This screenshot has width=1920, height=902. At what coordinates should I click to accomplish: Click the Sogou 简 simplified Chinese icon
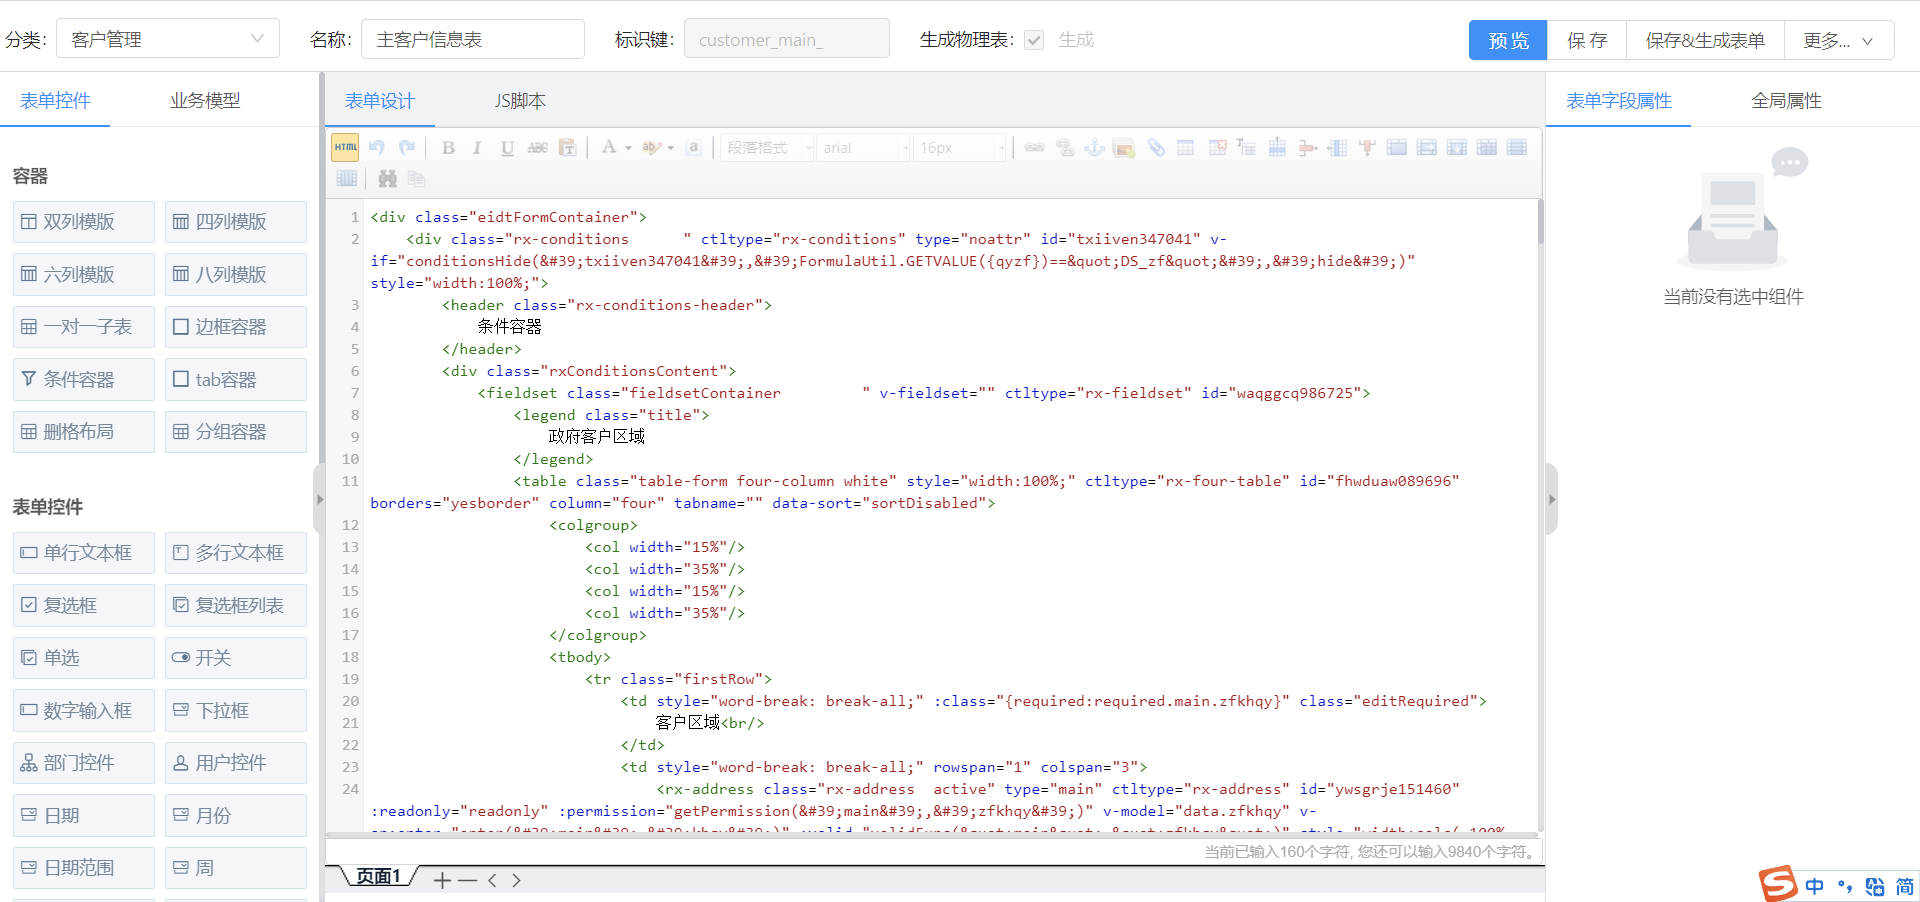click(1904, 886)
